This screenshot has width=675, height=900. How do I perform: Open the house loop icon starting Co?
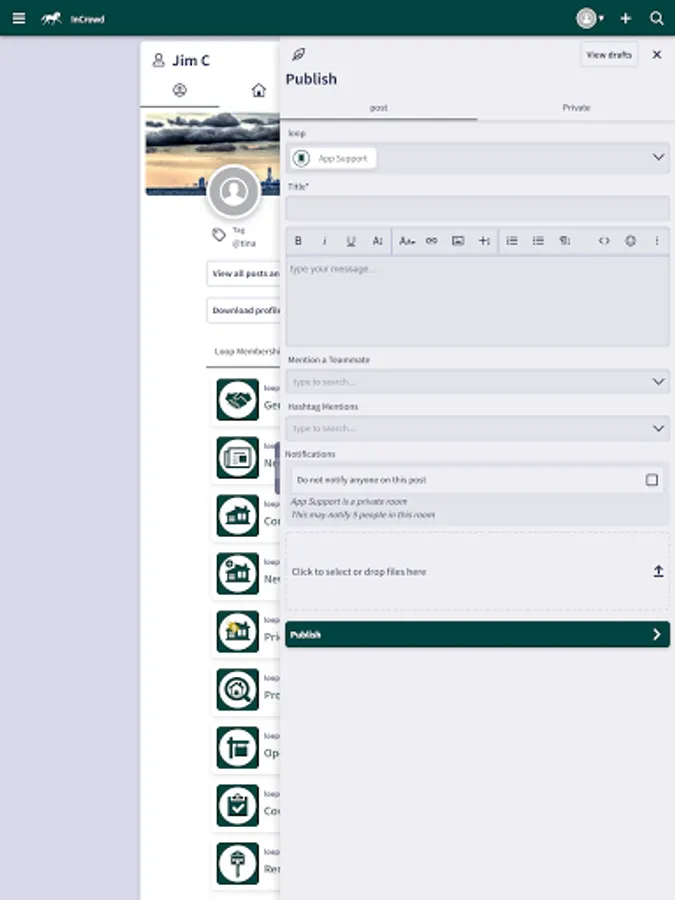(x=238, y=515)
